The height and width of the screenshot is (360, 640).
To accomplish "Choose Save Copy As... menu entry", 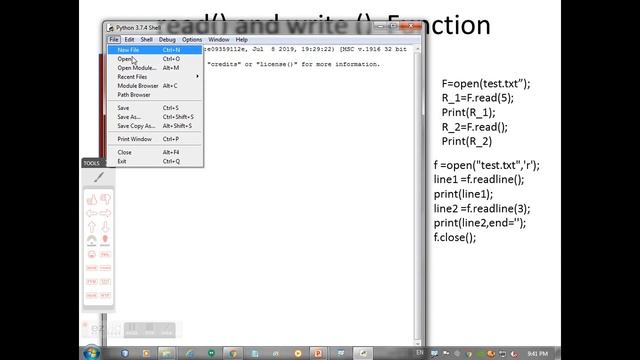I will point(155,126).
